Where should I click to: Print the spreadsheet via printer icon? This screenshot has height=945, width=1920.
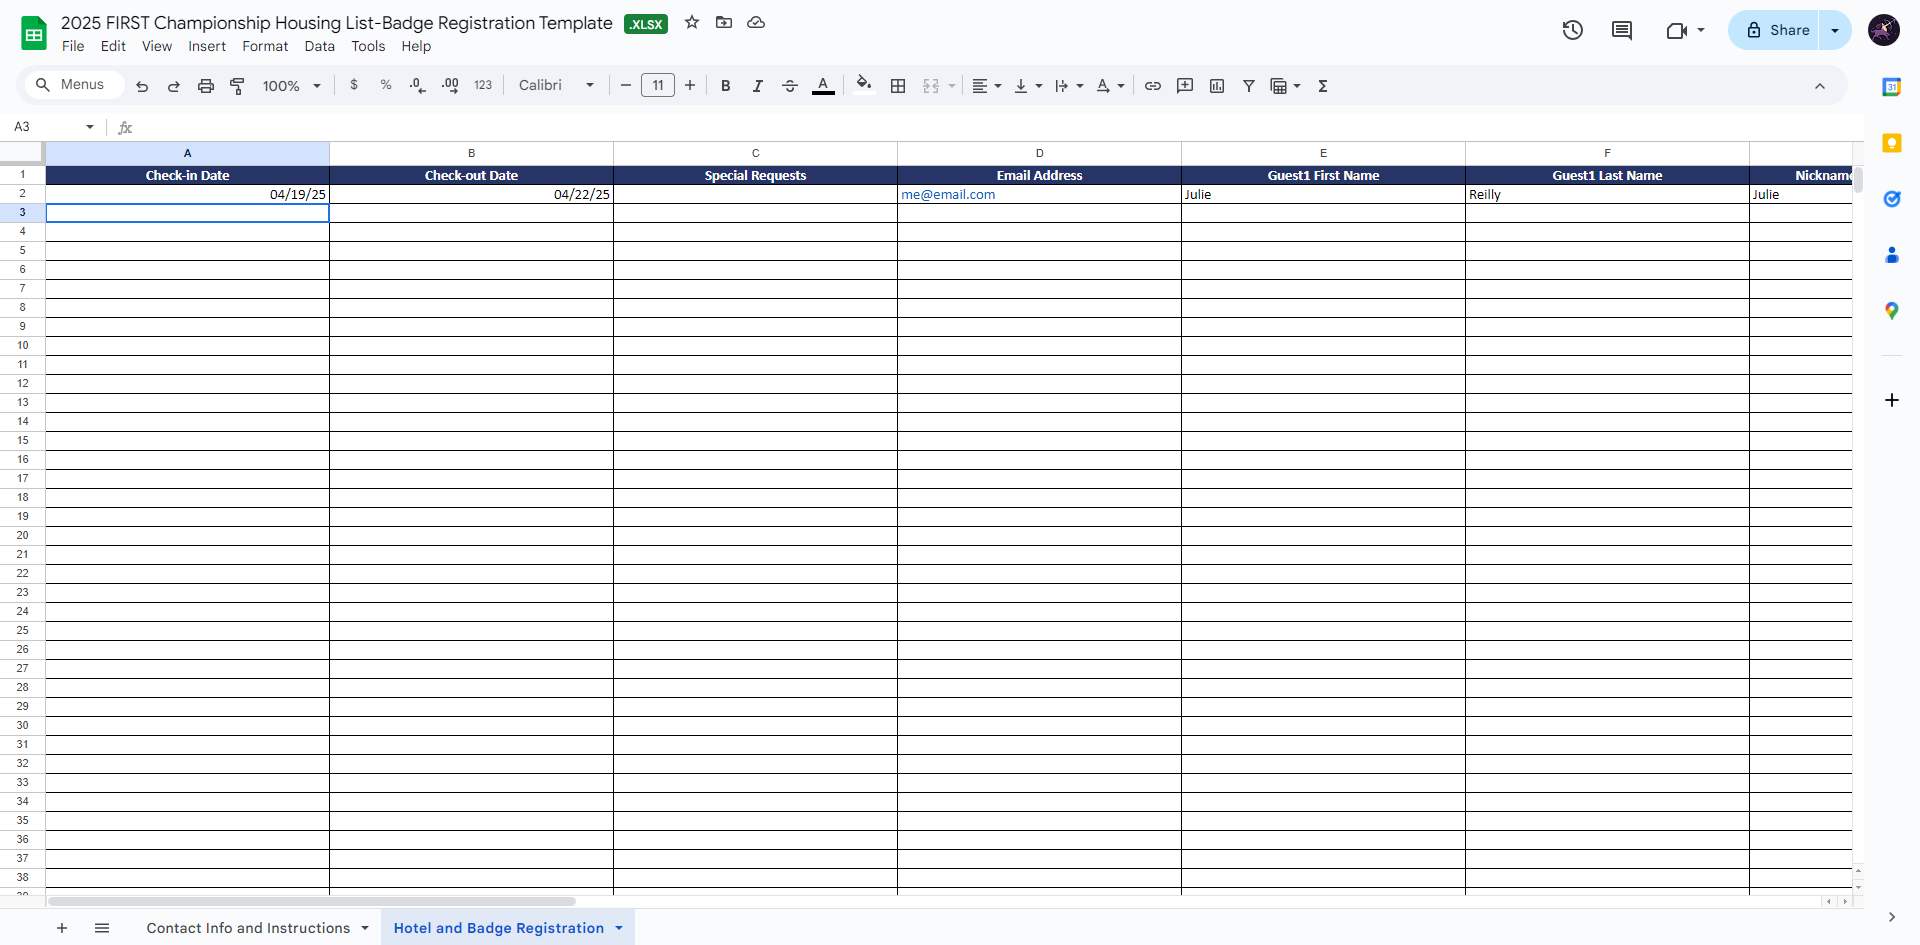pos(206,86)
